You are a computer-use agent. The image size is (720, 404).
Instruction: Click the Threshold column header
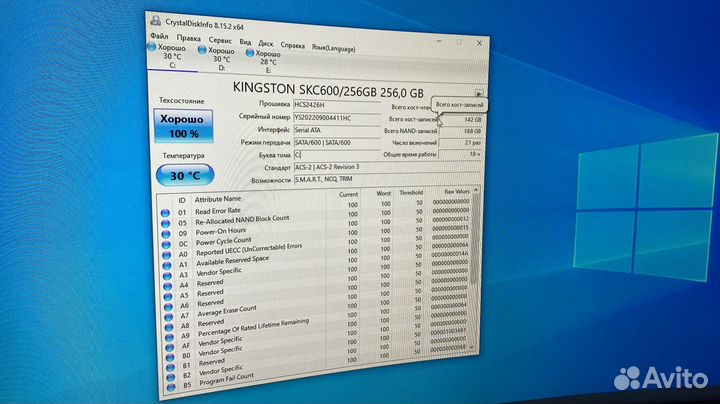[x=411, y=192]
